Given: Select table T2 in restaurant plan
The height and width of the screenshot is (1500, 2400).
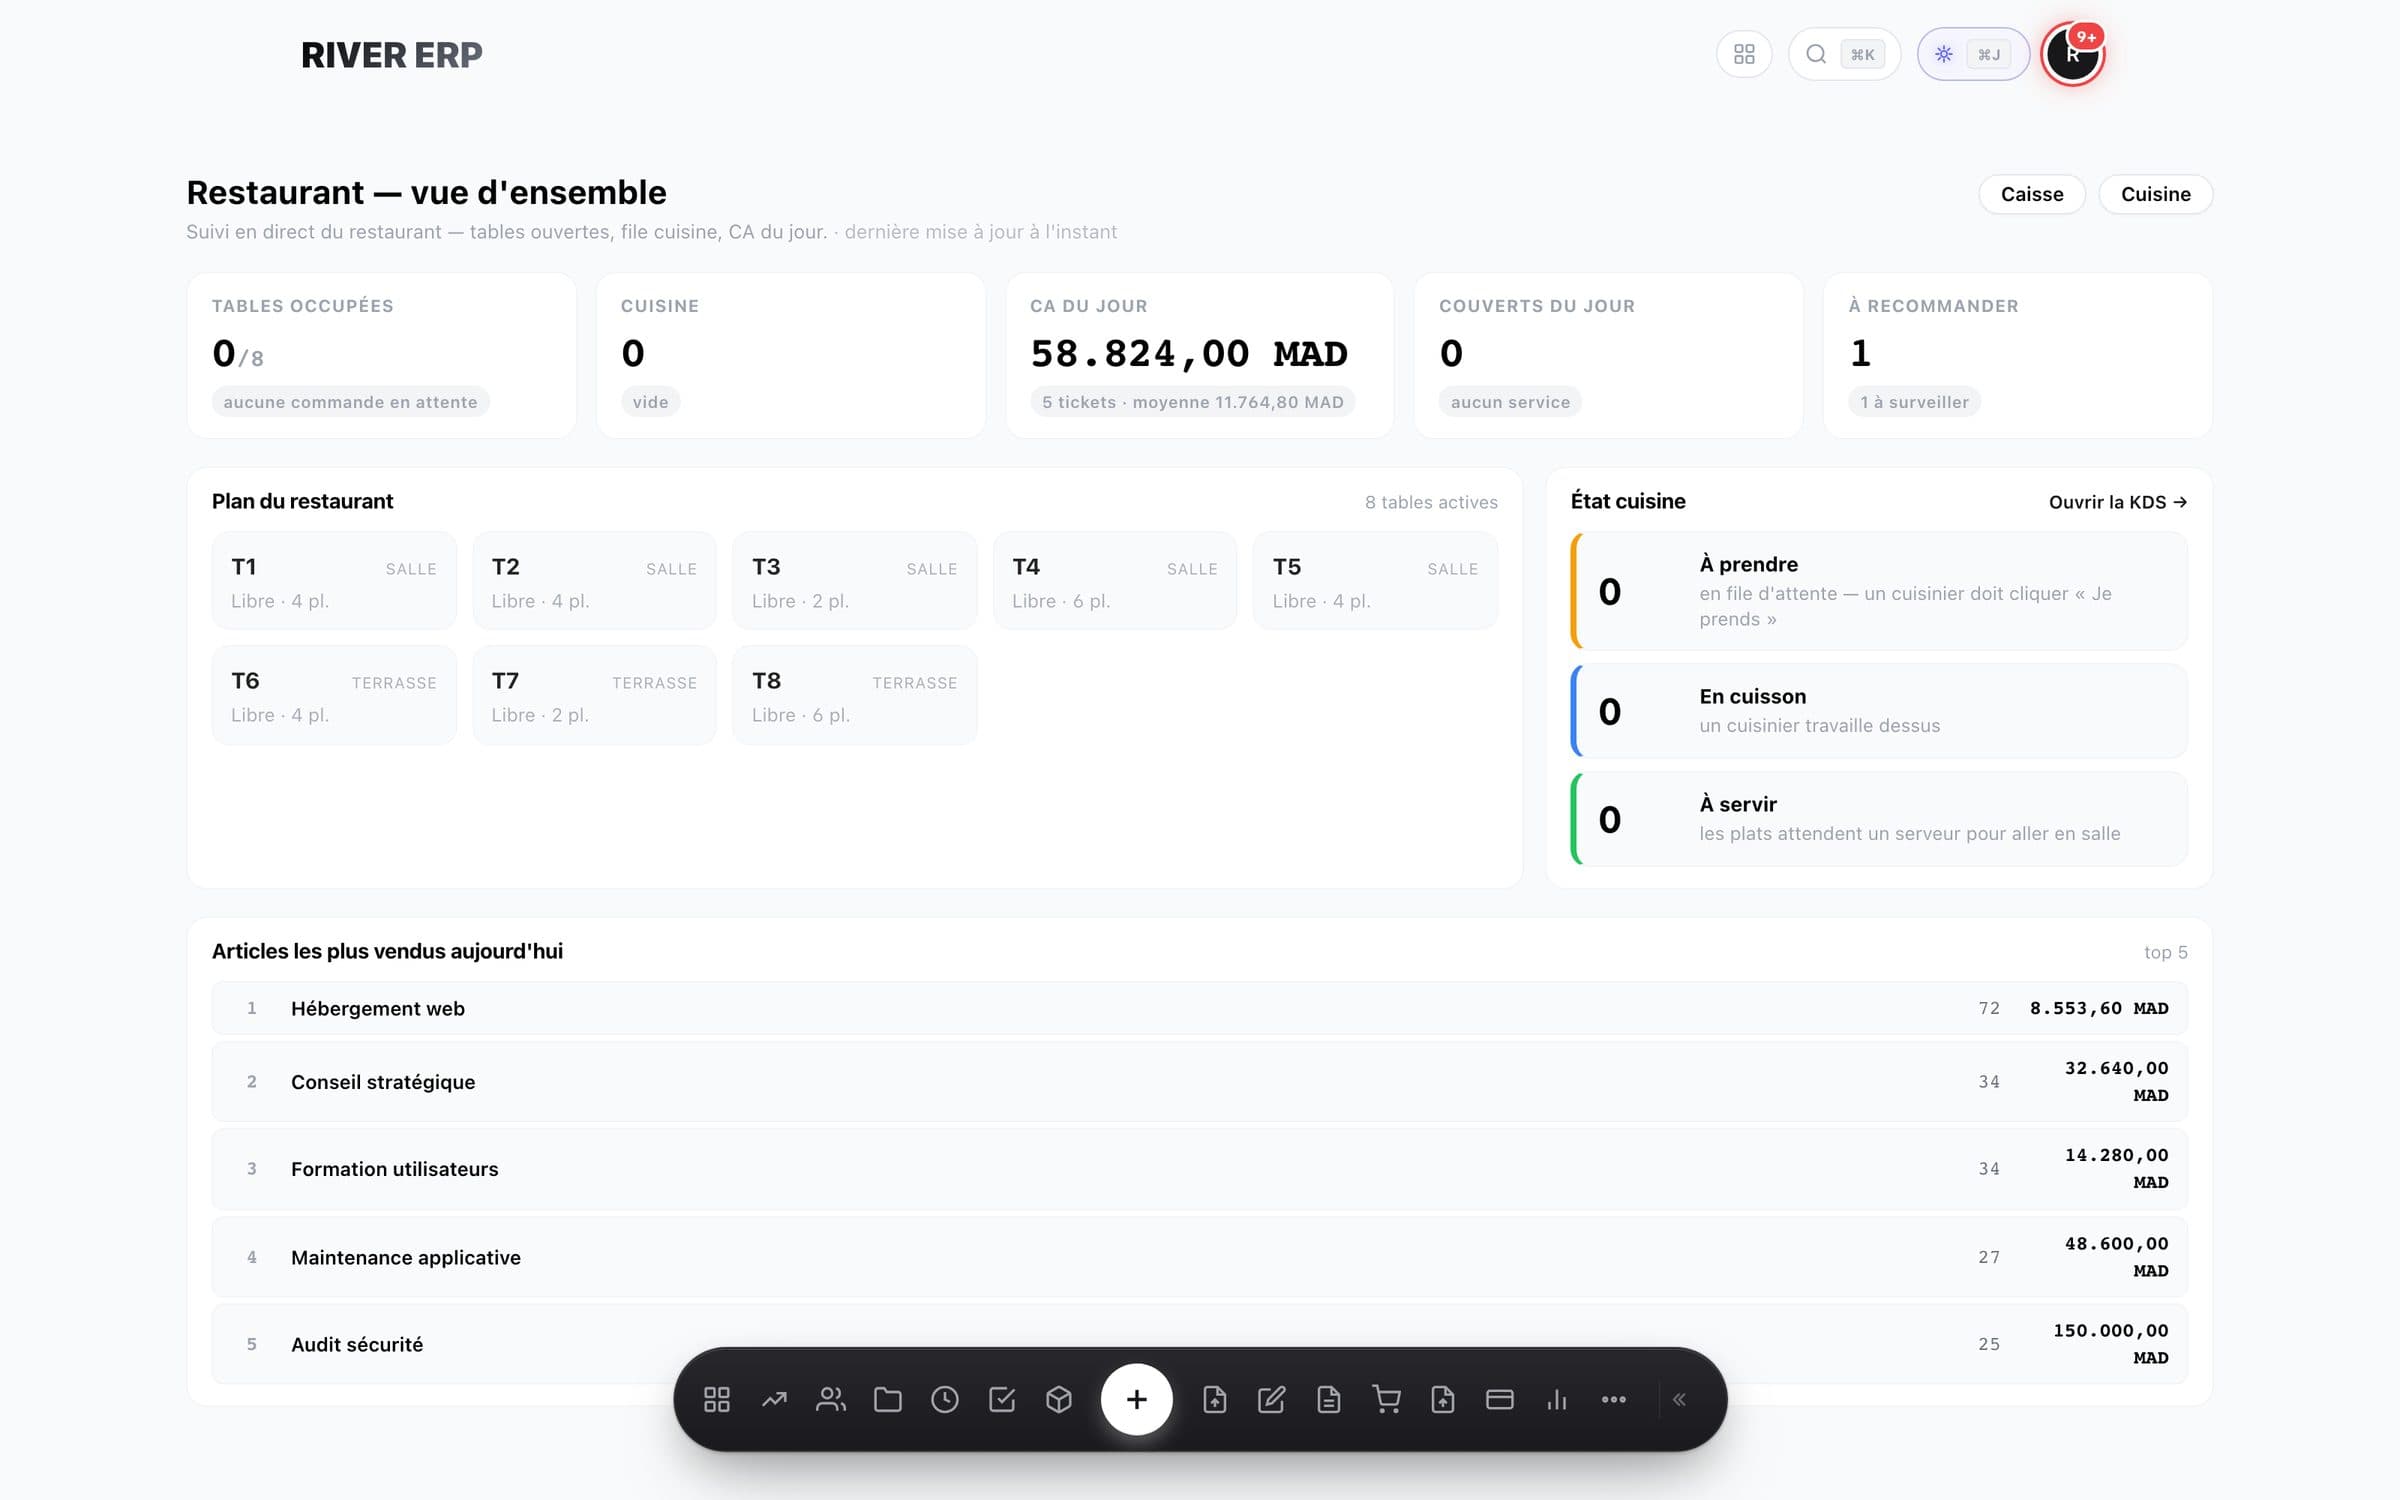Looking at the screenshot, I should [594, 581].
